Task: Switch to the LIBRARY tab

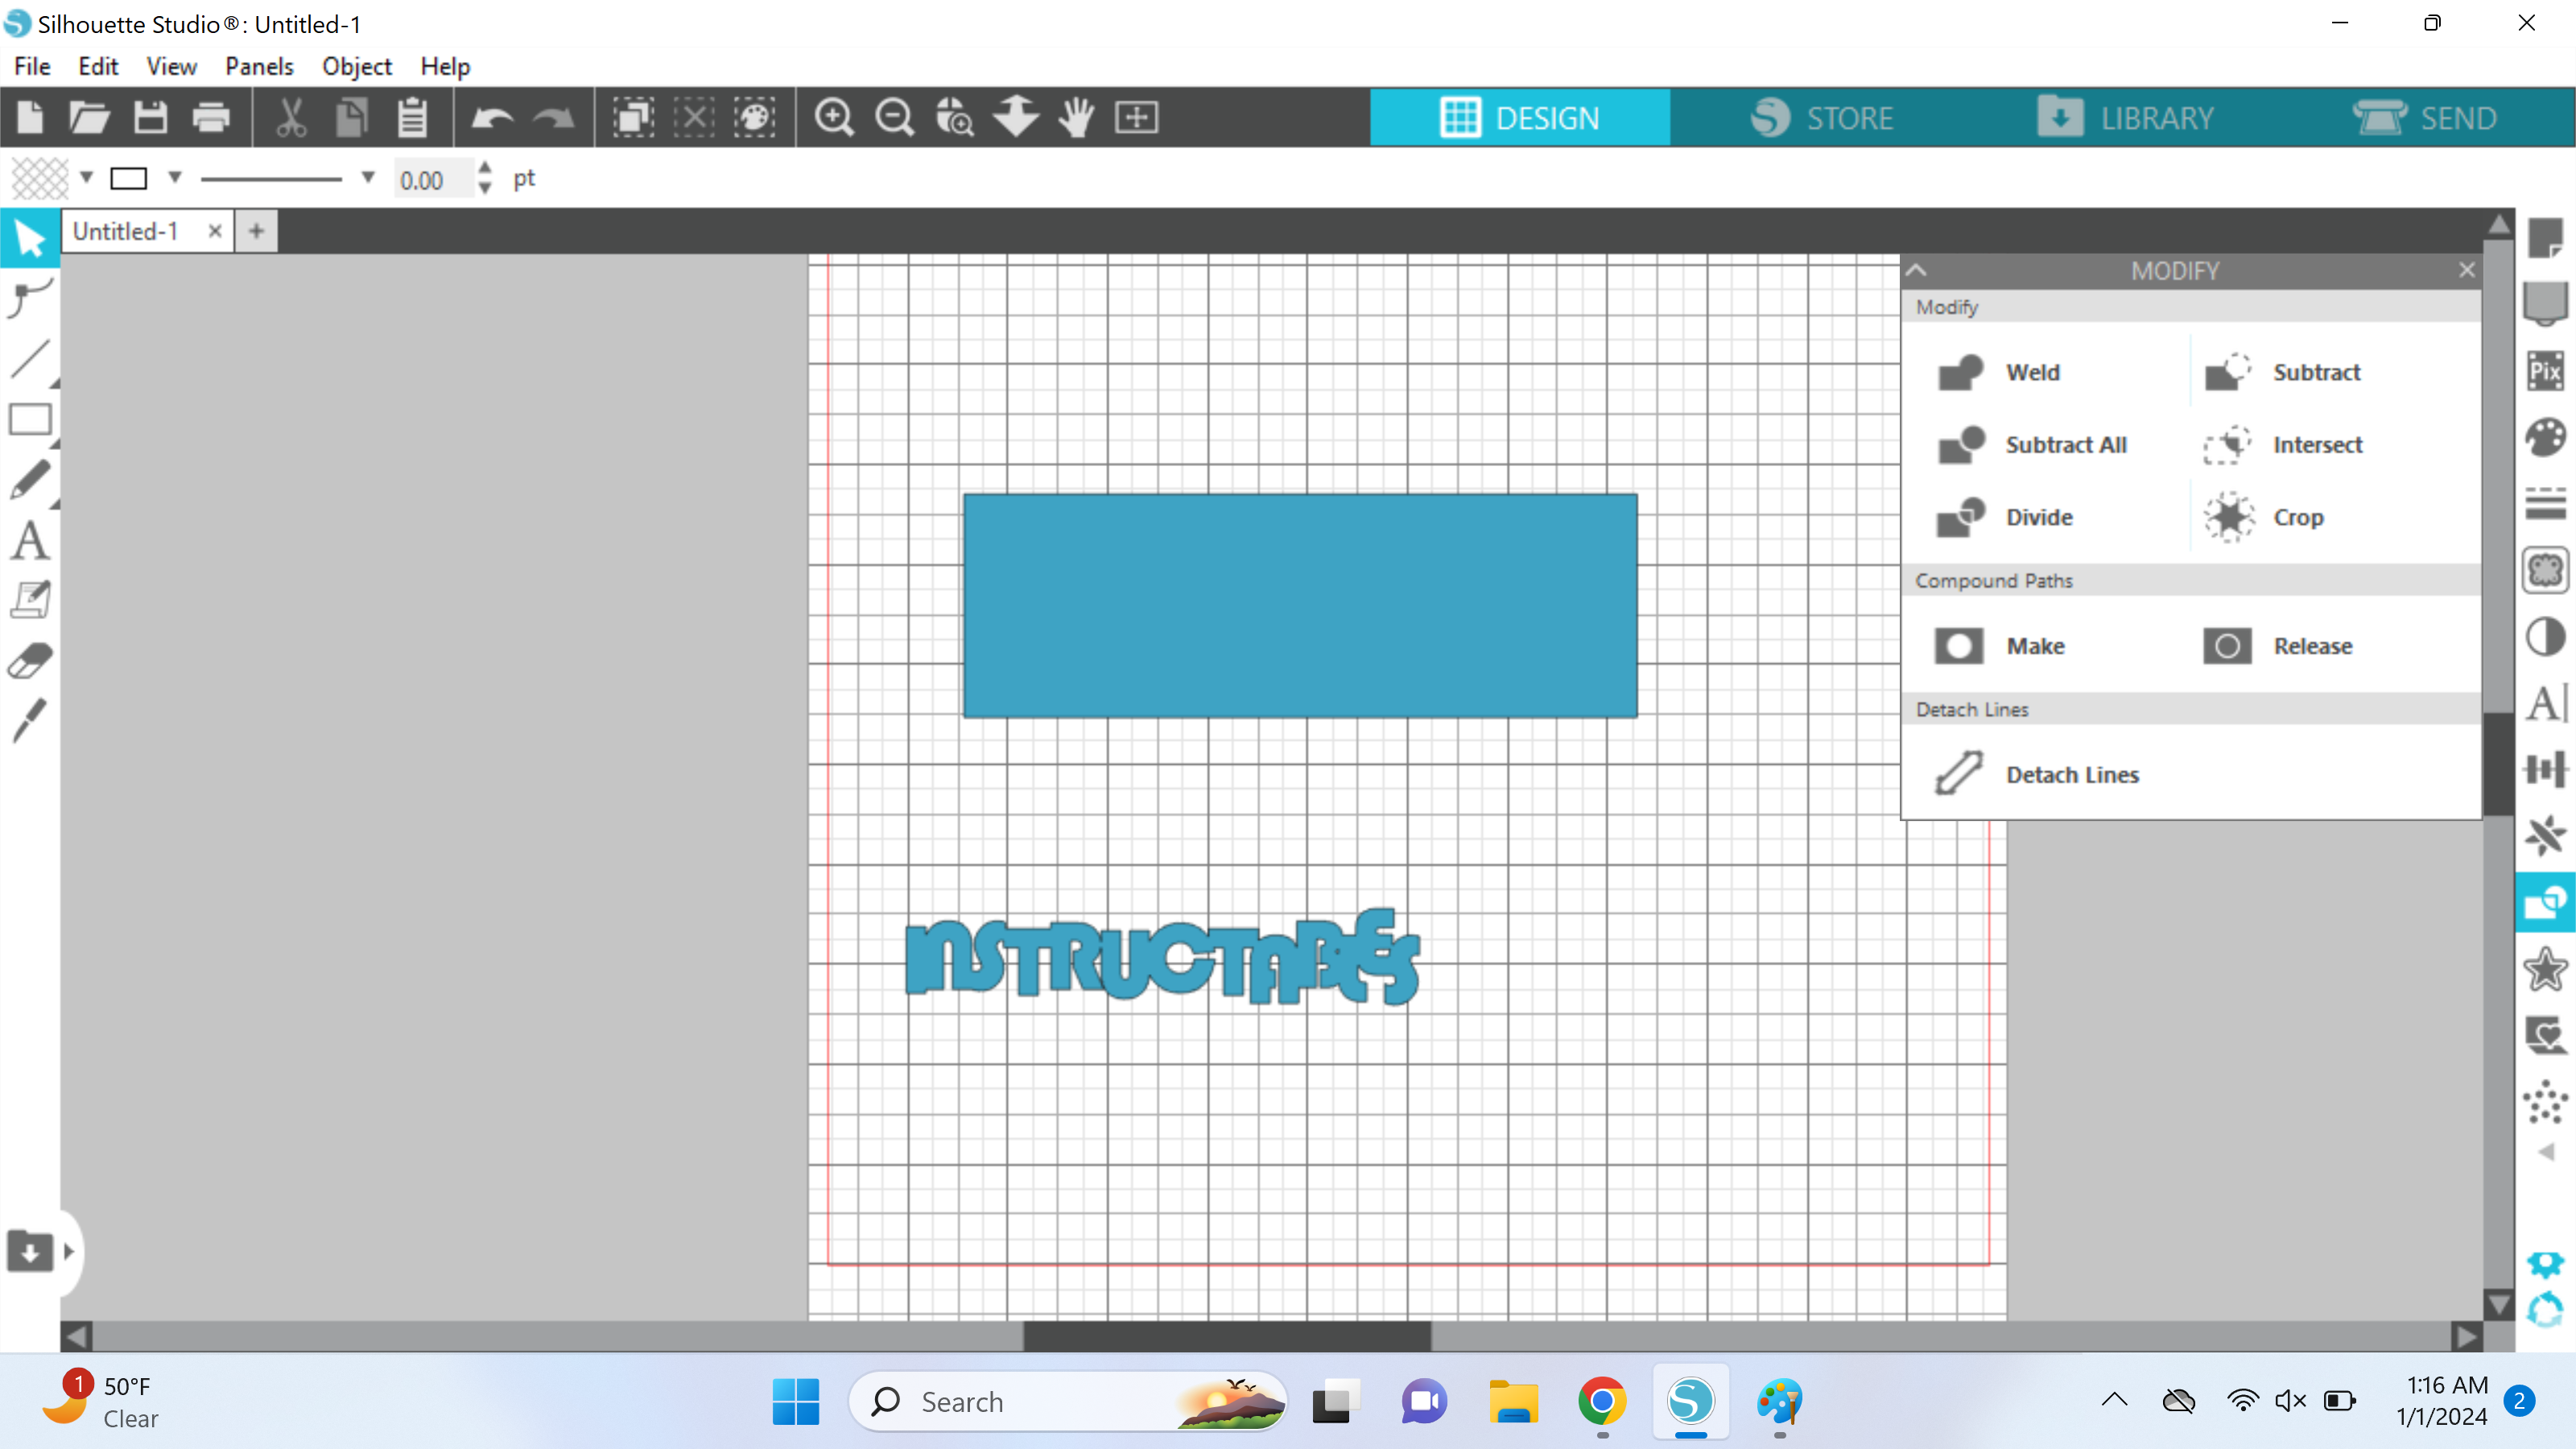Action: (x=2125, y=117)
